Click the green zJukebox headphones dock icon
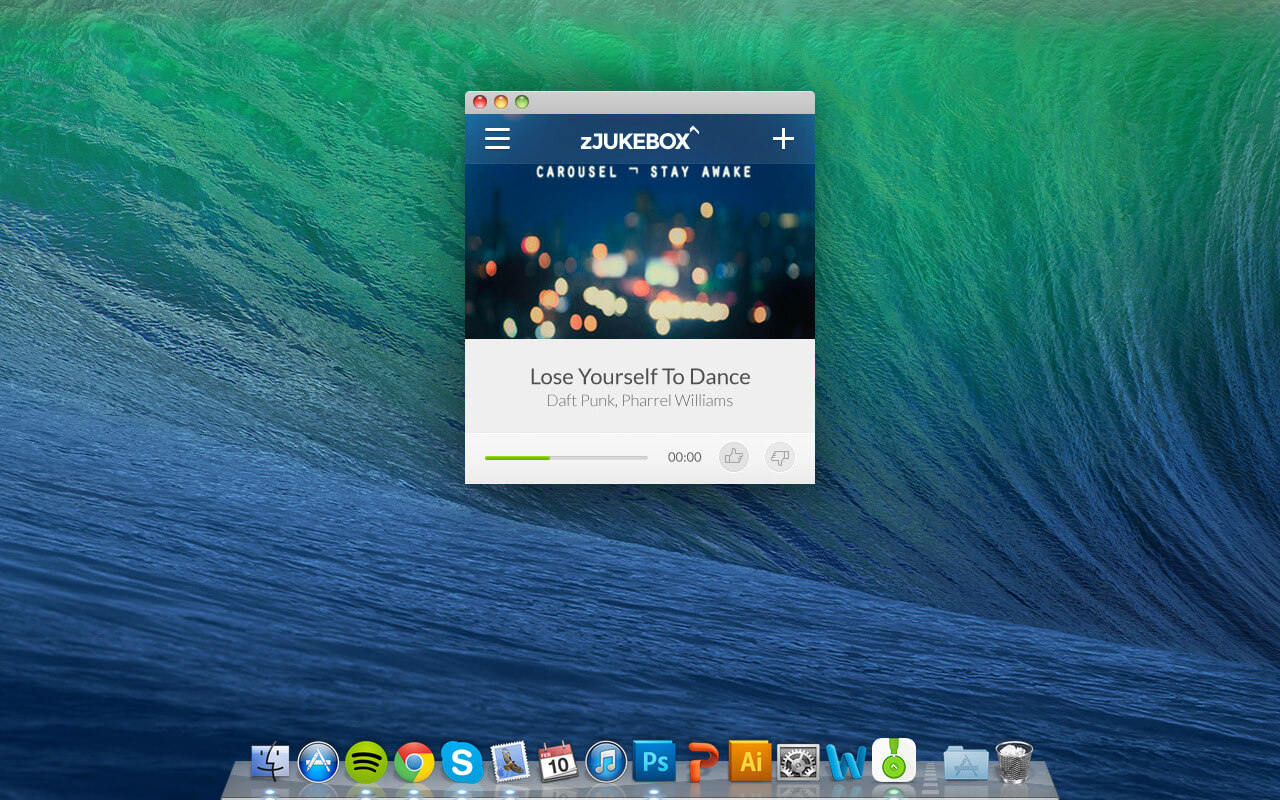The image size is (1280, 800). (x=894, y=760)
